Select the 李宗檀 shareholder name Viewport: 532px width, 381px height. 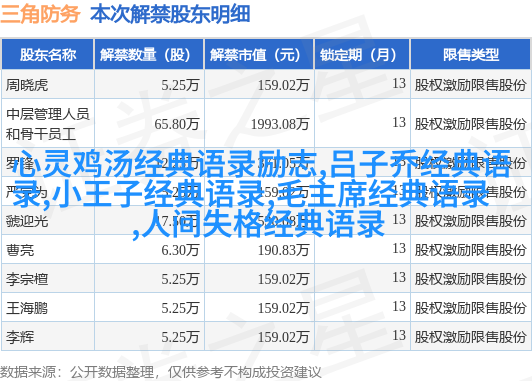pyautogui.click(x=27, y=279)
